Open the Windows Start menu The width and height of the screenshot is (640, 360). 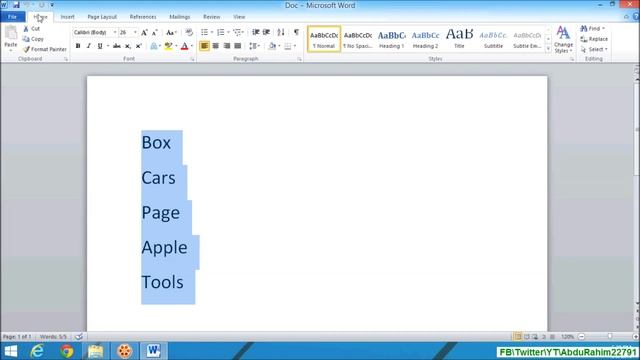coord(11,351)
